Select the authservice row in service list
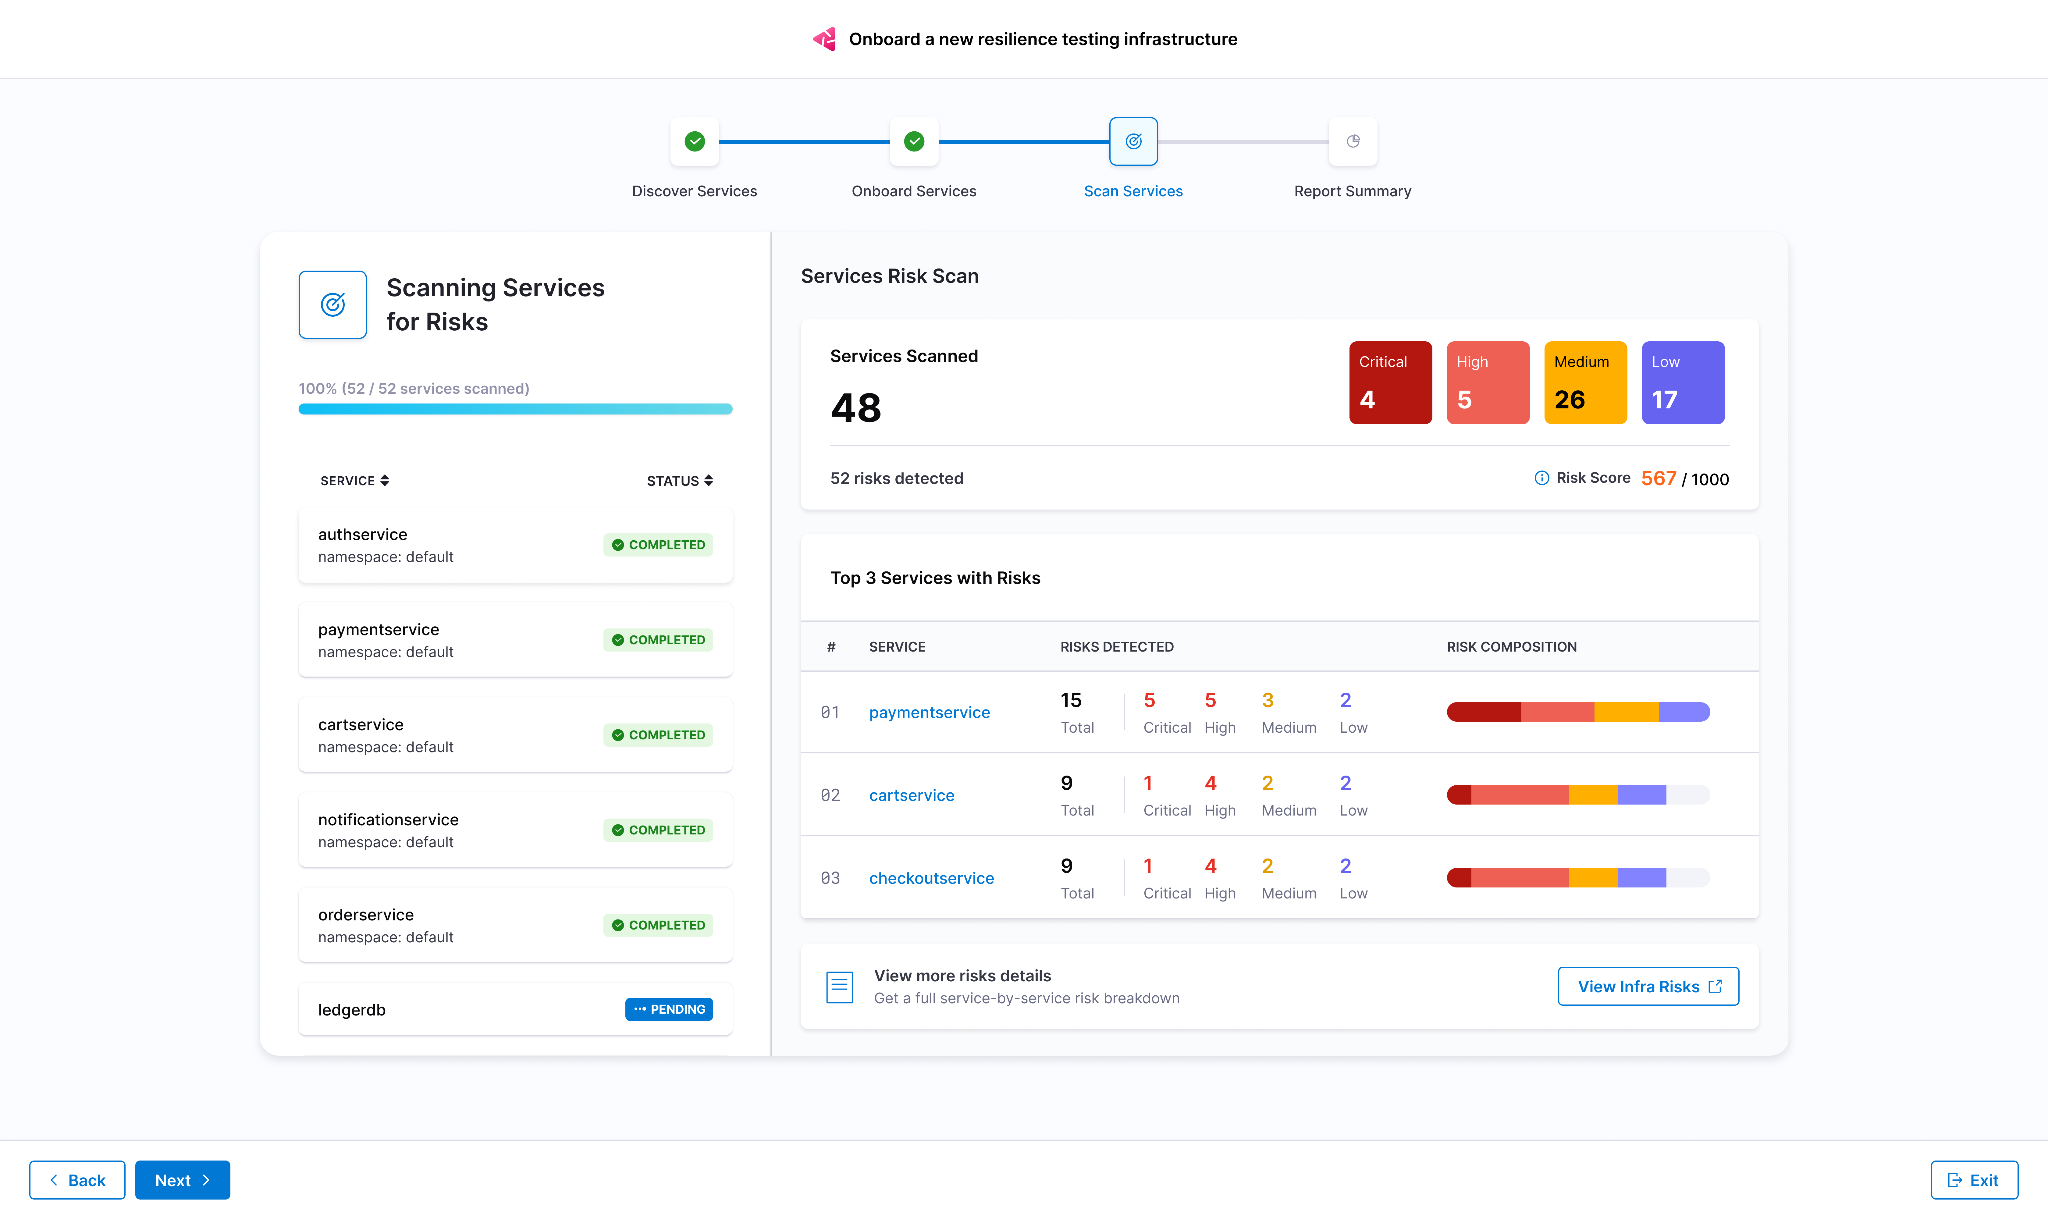The height and width of the screenshot is (1219, 2048). coord(516,545)
